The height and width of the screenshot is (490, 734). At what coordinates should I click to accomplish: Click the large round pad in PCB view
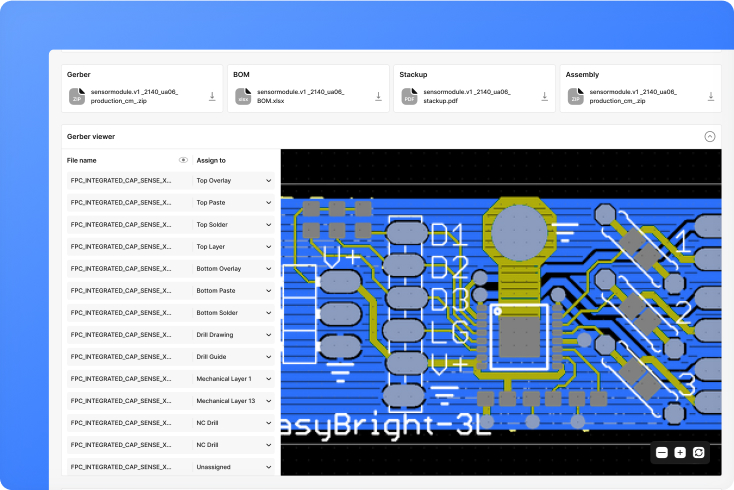(519, 233)
